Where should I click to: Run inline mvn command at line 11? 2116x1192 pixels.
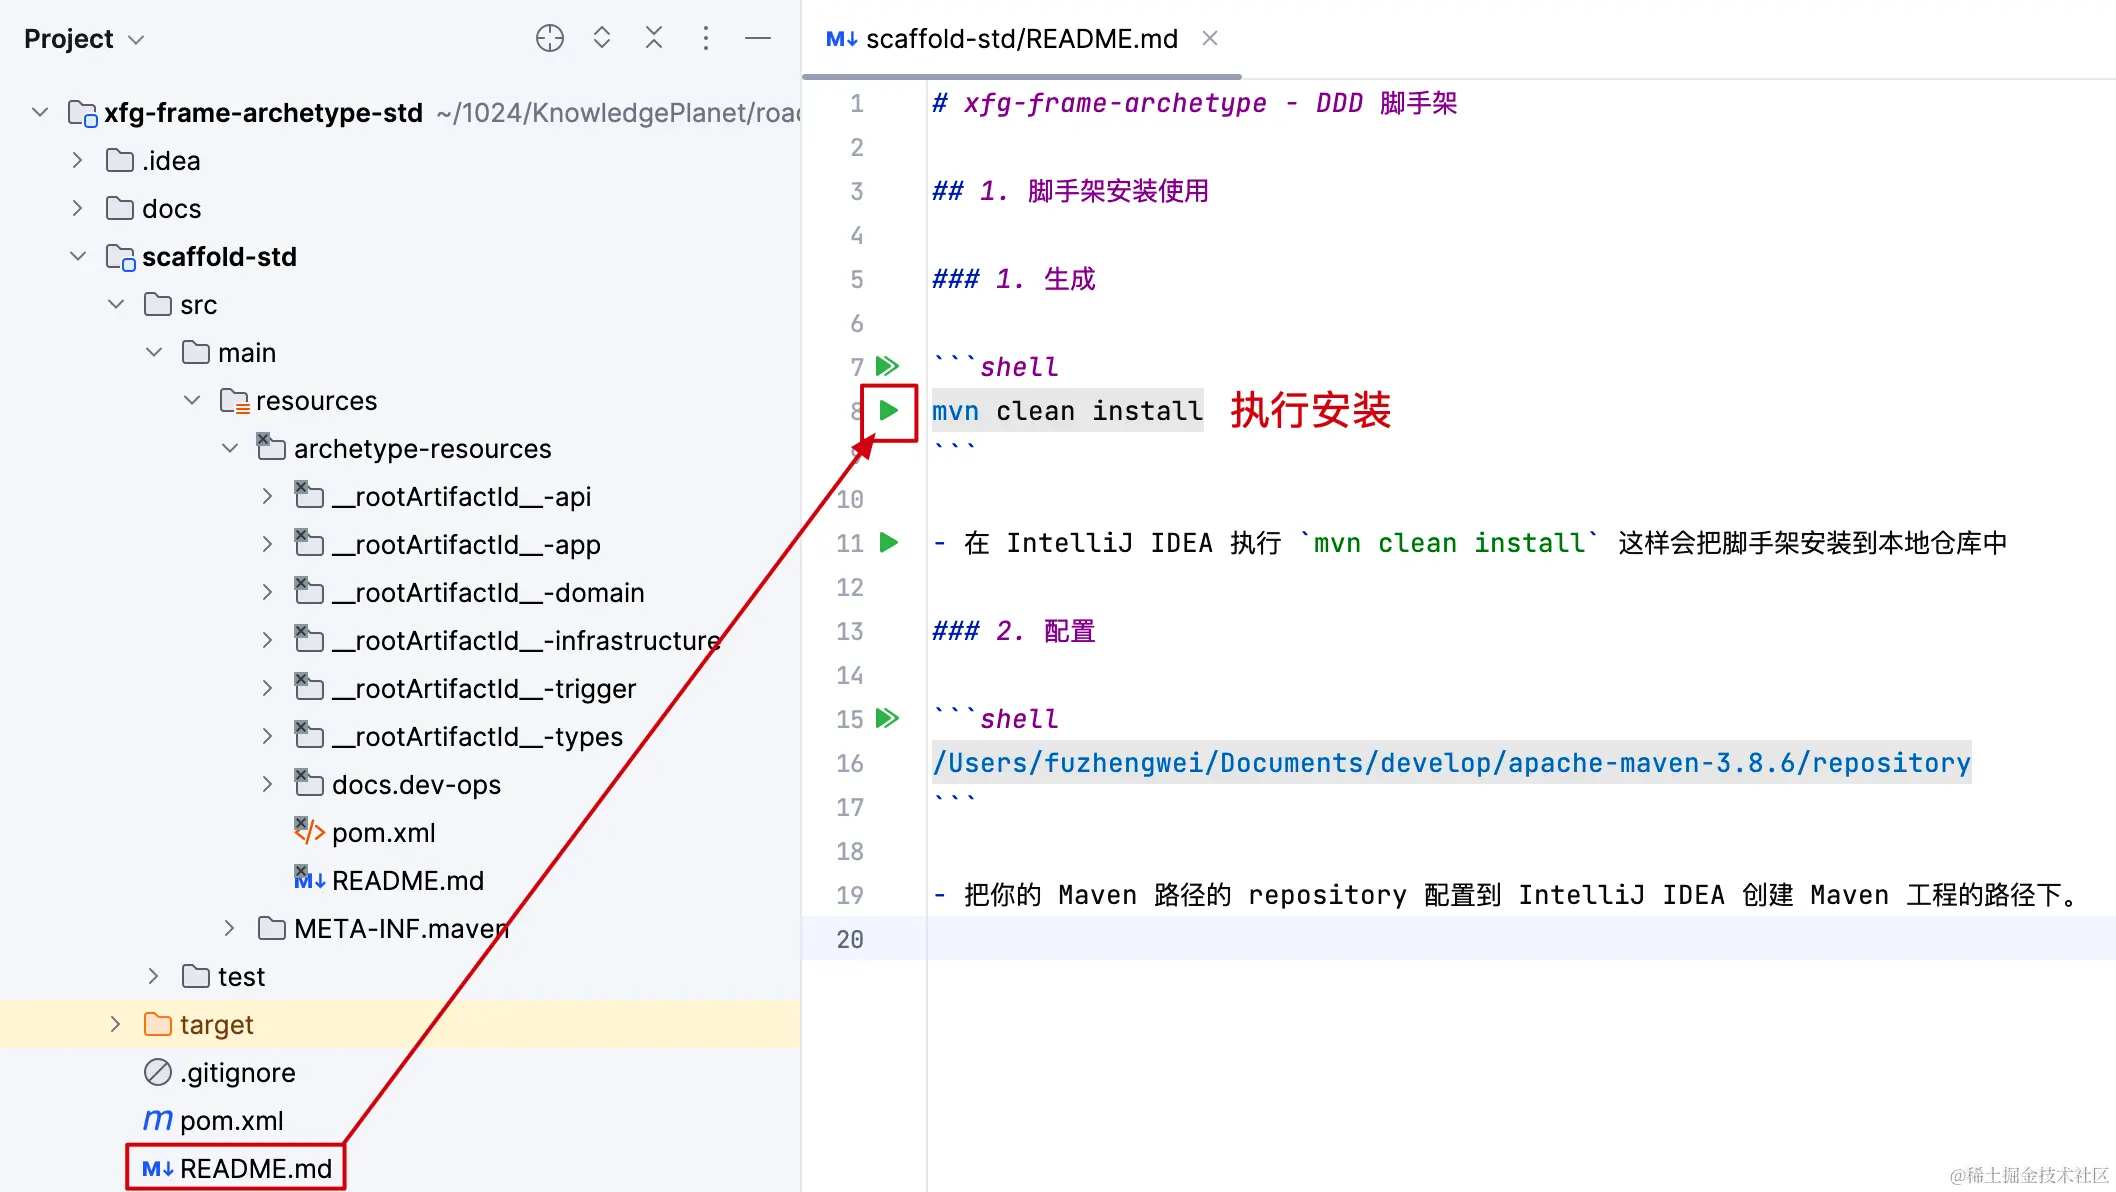888,542
